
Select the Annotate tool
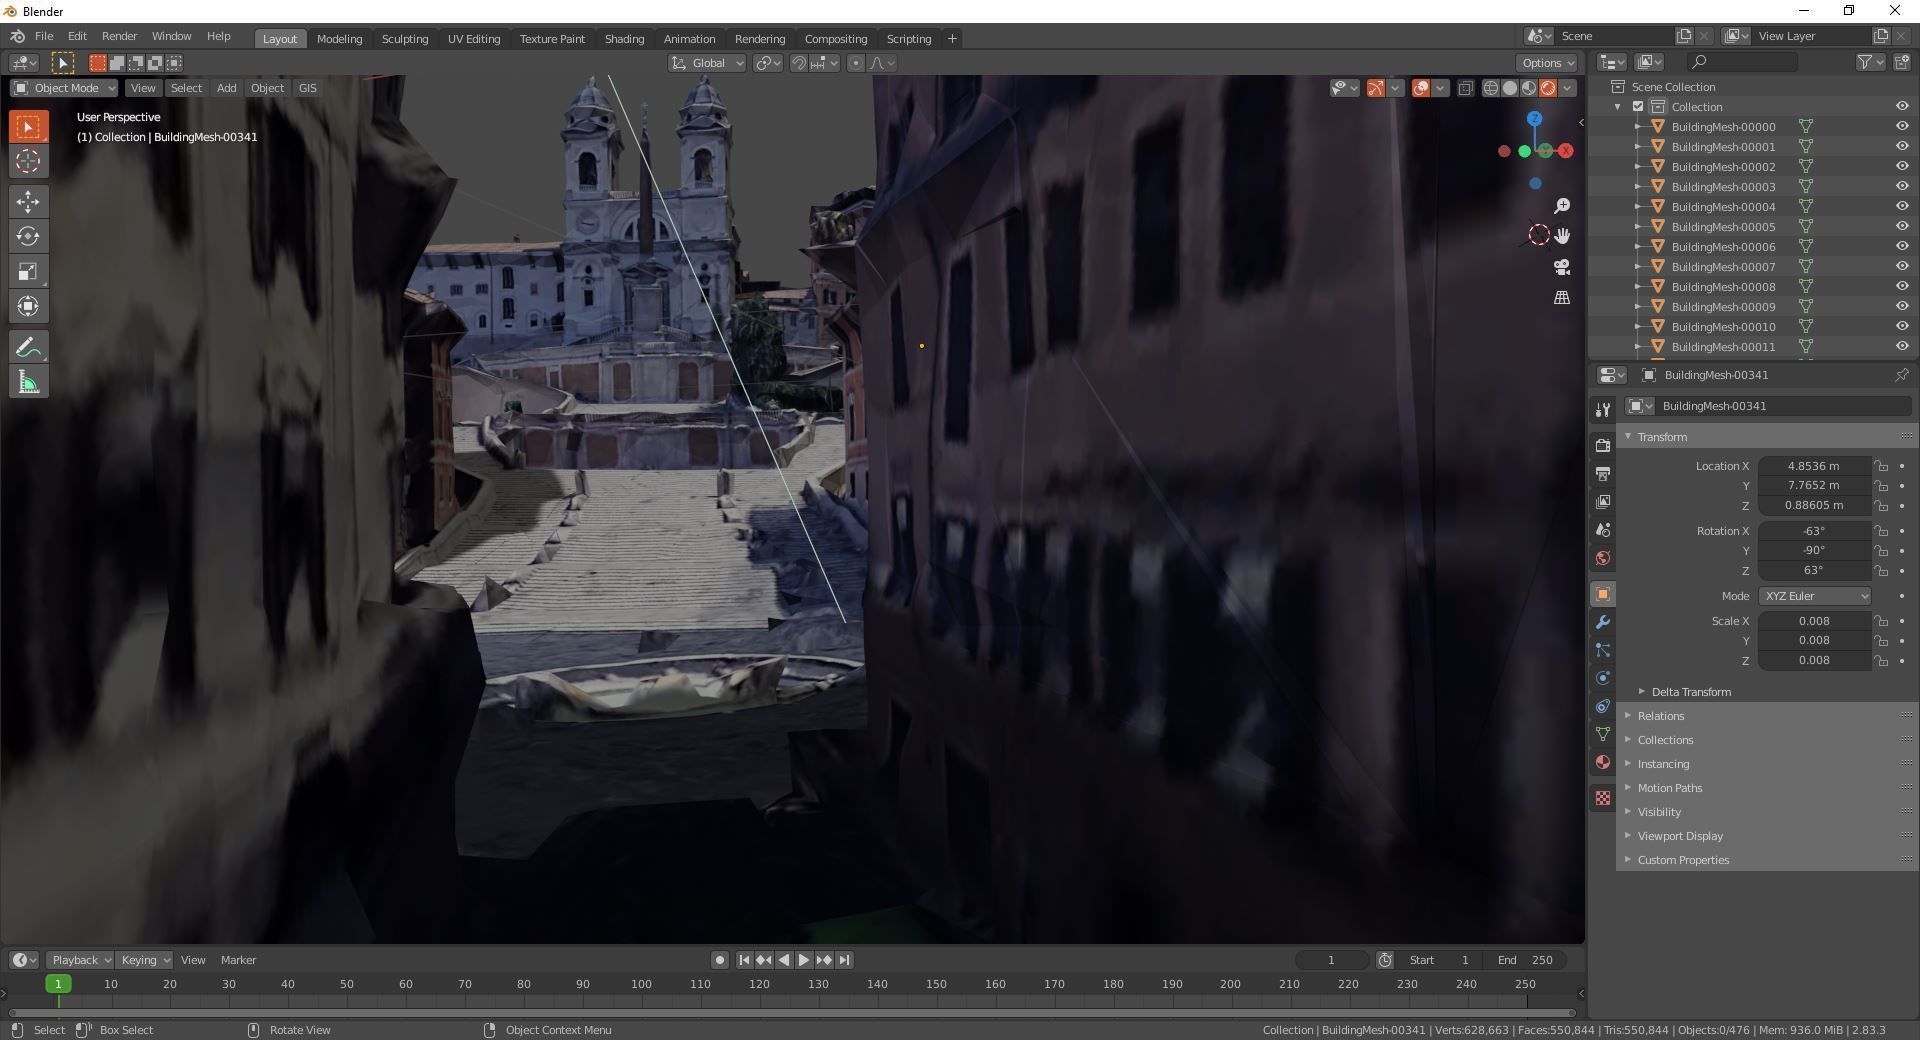28,348
